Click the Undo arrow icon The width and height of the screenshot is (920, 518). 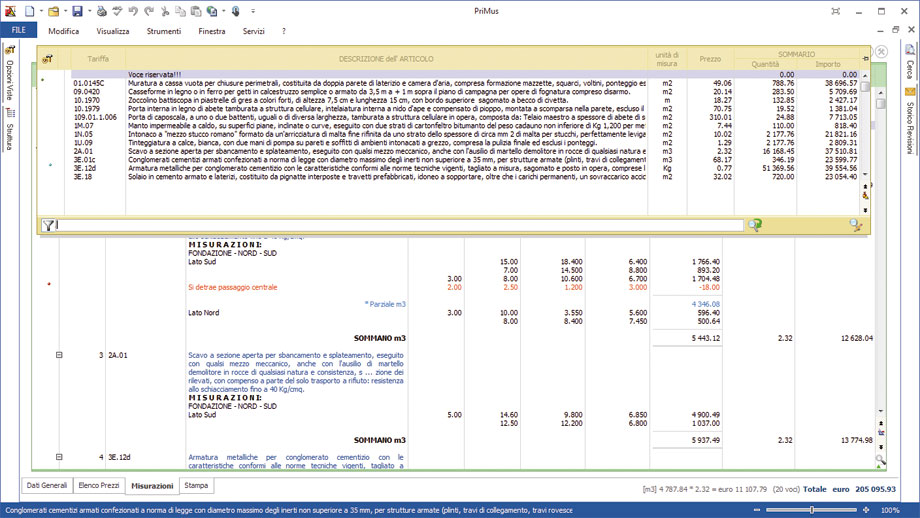[x=134, y=11]
